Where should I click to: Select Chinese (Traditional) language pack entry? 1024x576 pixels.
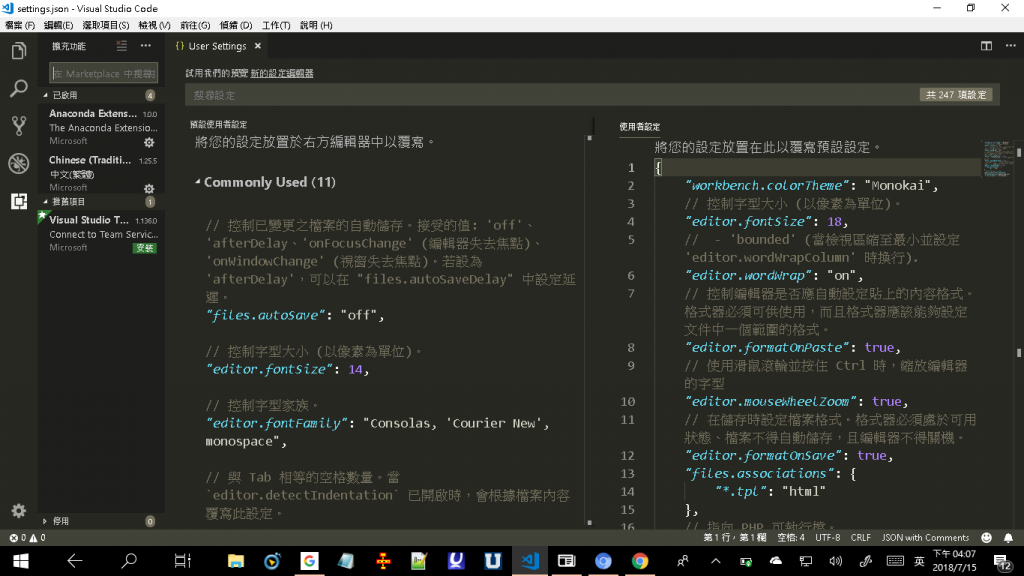click(x=101, y=174)
